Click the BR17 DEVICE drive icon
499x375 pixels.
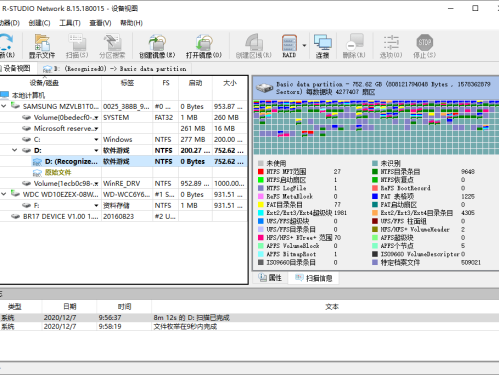[15, 216]
